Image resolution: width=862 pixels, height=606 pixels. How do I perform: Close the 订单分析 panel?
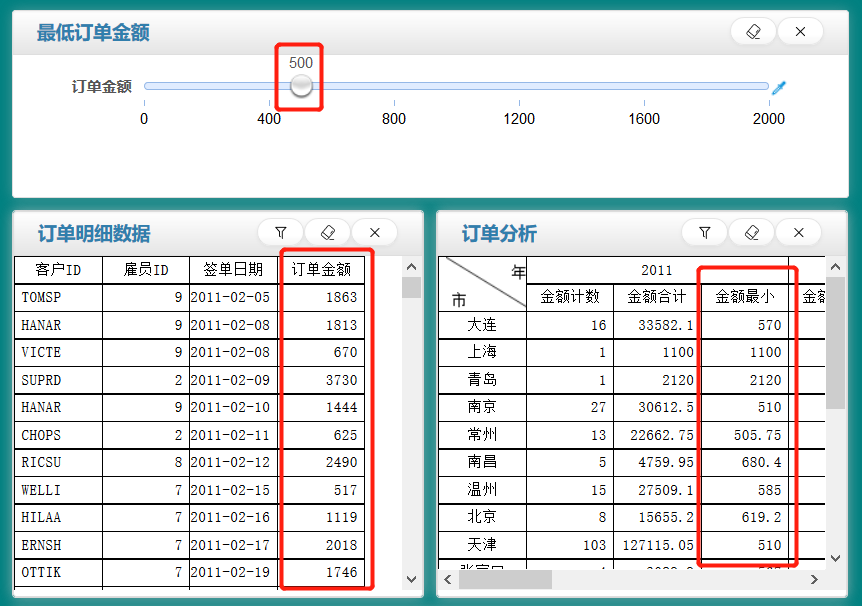pos(798,233)
